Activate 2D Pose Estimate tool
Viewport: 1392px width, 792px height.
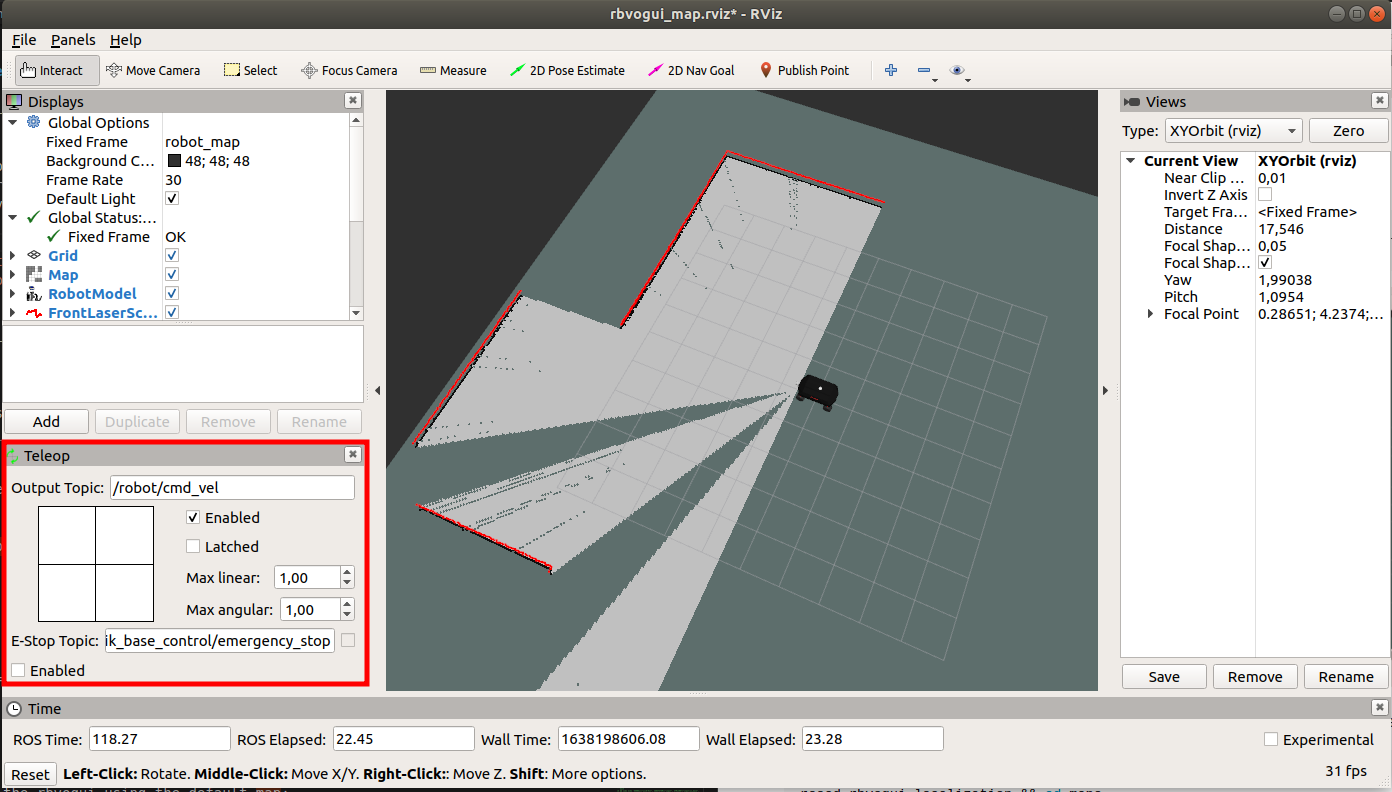[567, 70]
